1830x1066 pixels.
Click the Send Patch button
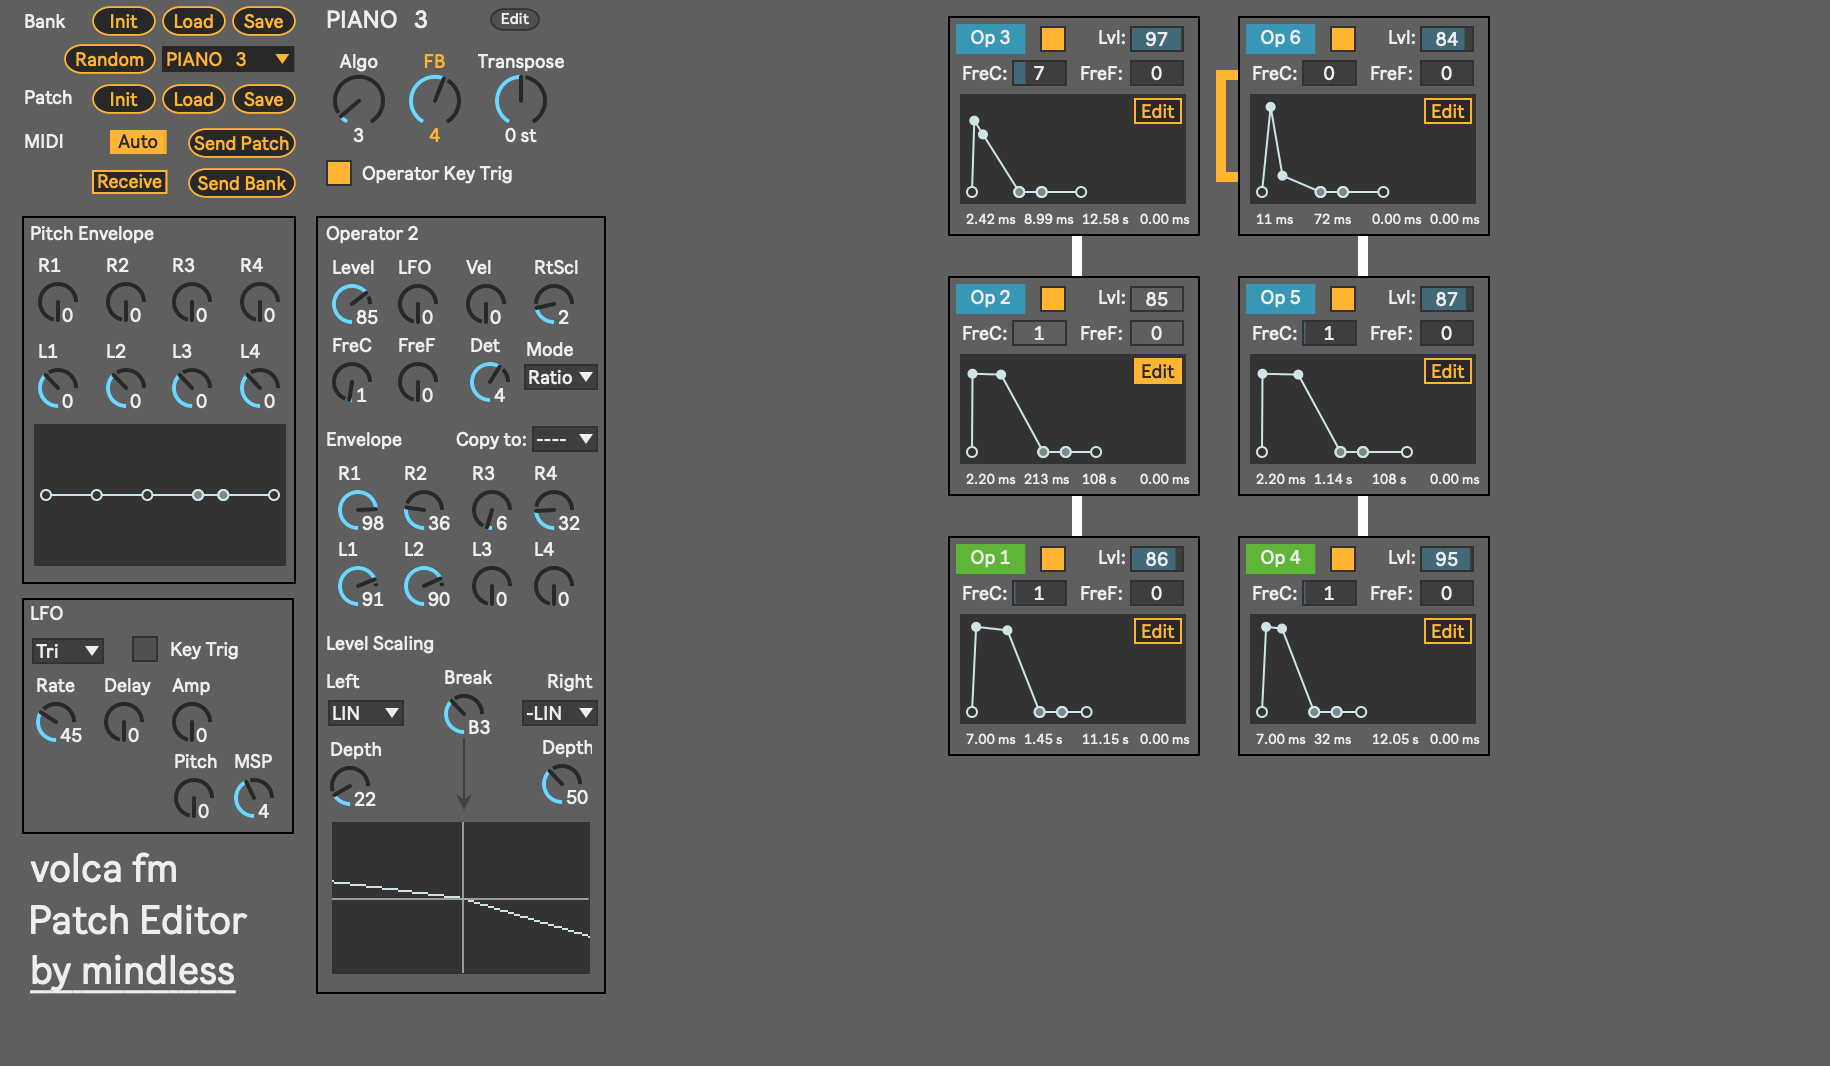point(241,143)
